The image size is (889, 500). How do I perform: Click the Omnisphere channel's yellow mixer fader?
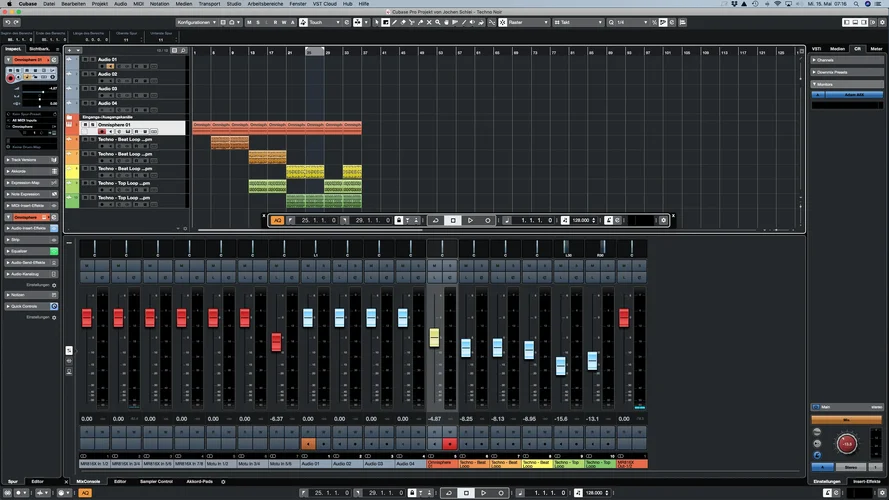(434, 337)
